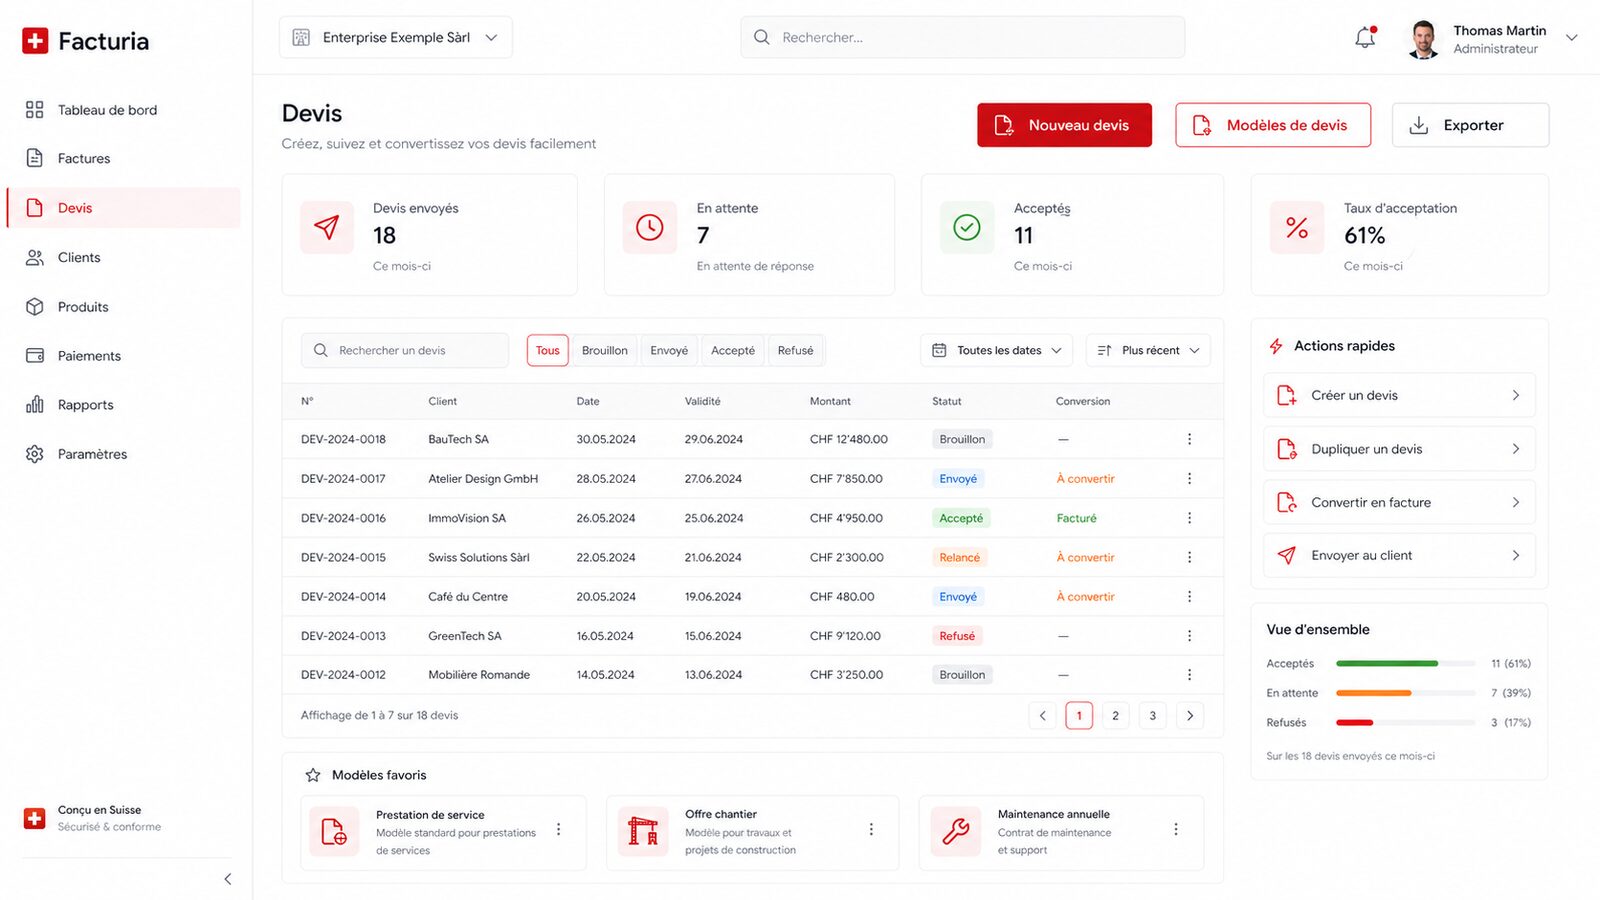
Task: Open the notifications bell
Action: pos(1365,38)
